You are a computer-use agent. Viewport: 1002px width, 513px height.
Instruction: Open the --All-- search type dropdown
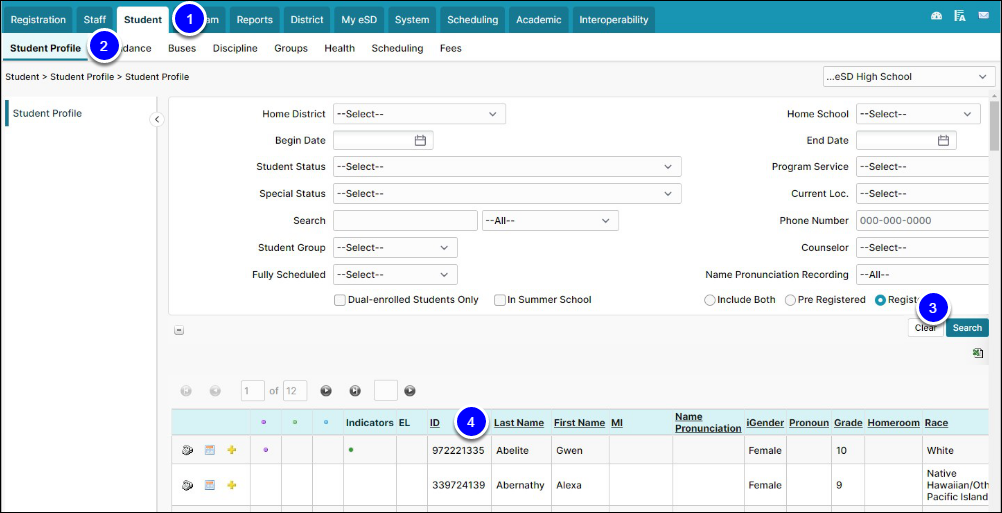(x=550, y=220)
